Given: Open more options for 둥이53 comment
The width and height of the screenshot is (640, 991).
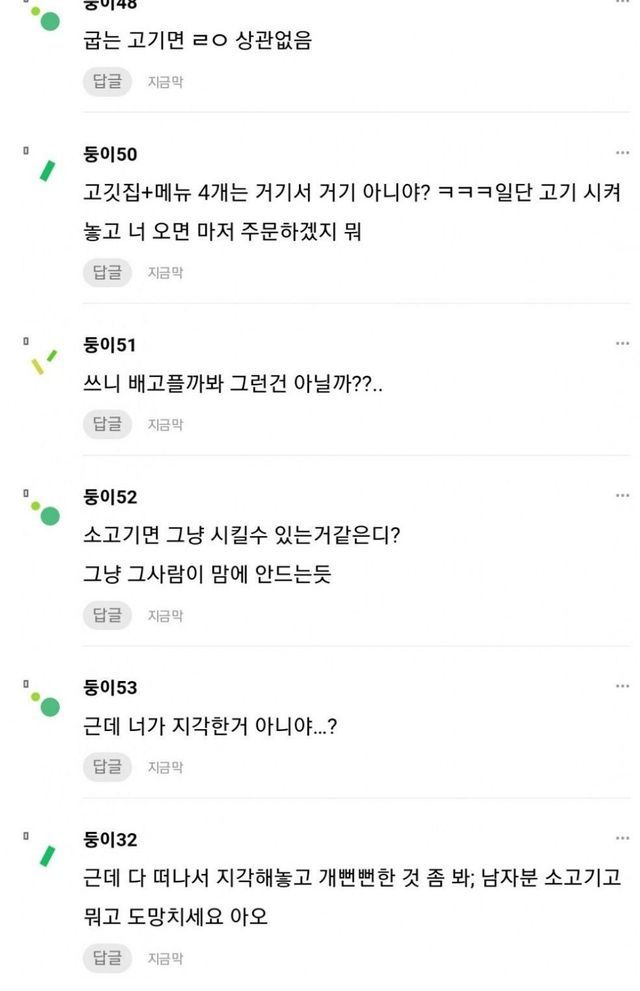Looking at the screenshot, I should tap(622, 687).
